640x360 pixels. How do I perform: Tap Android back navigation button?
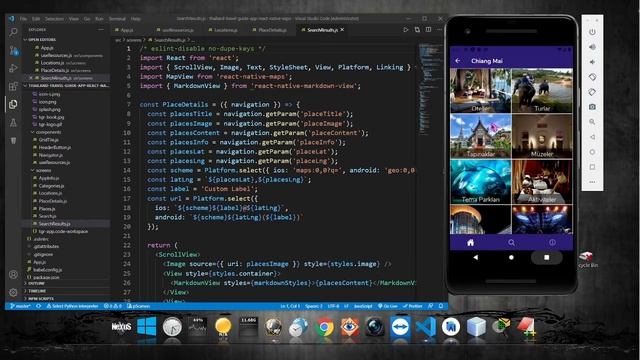[476, 258]
